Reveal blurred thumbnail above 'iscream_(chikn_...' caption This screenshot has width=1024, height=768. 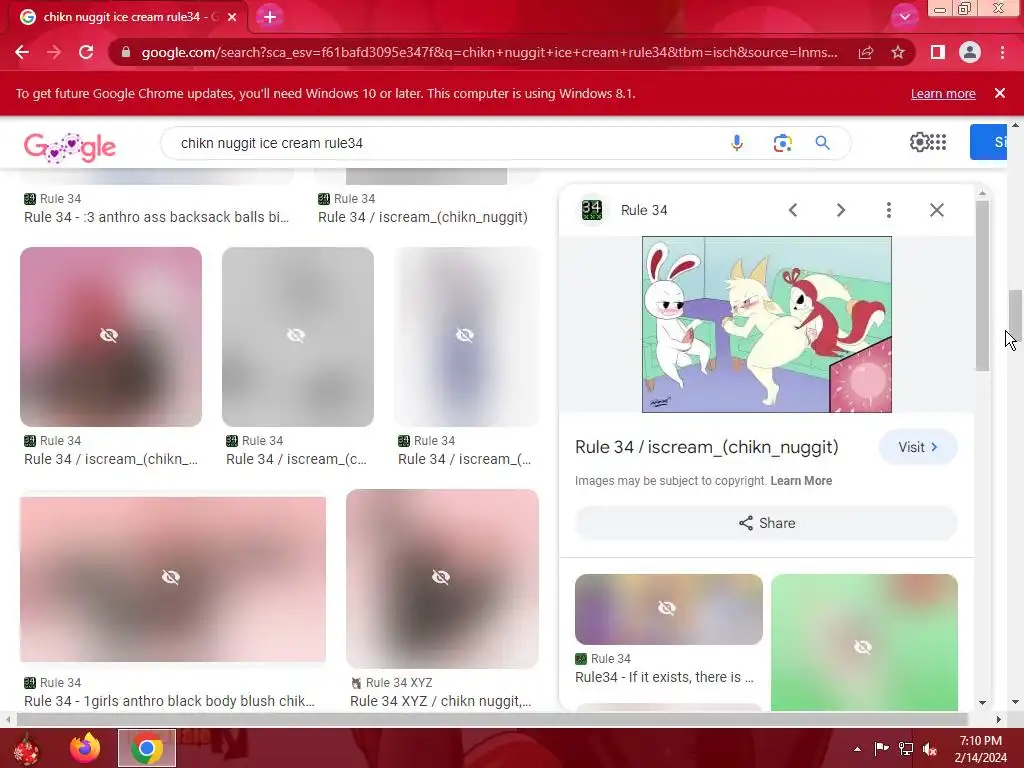(x=111, y=337)
